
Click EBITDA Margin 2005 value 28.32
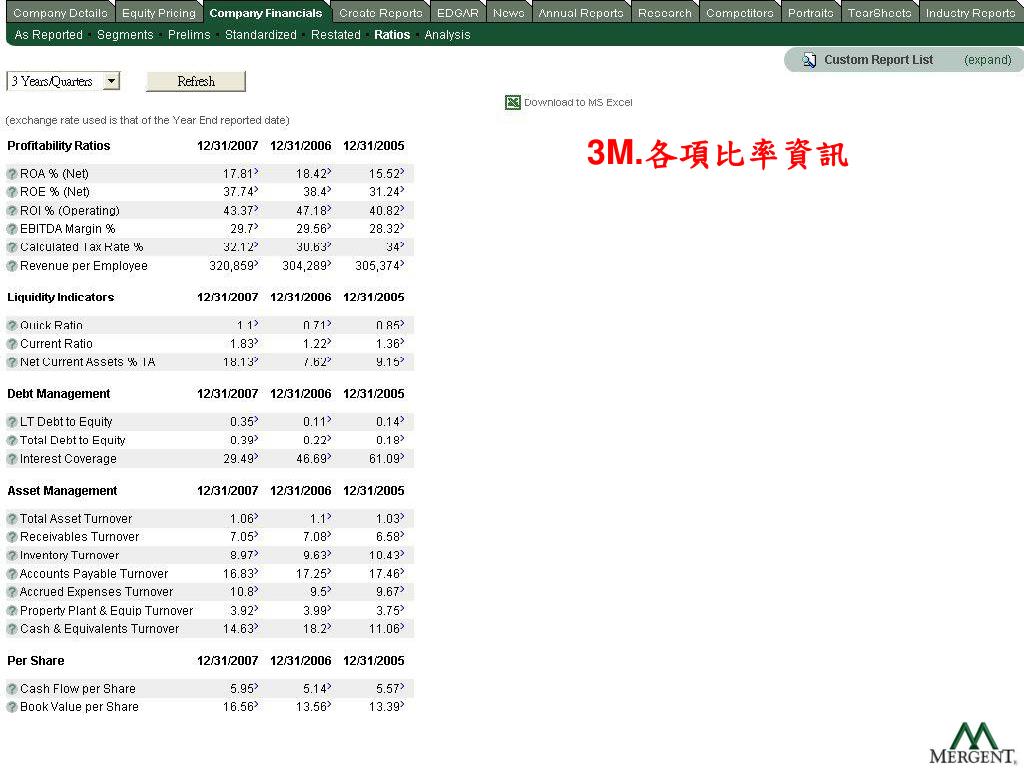click(387, 229)
